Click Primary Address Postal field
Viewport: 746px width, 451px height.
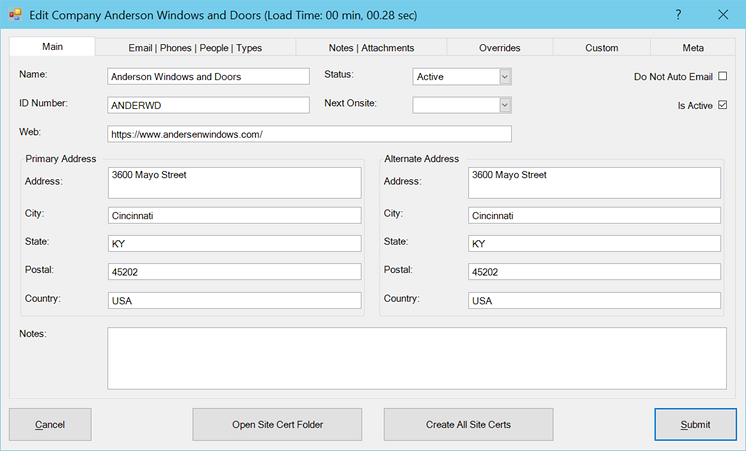pos(235,272)
